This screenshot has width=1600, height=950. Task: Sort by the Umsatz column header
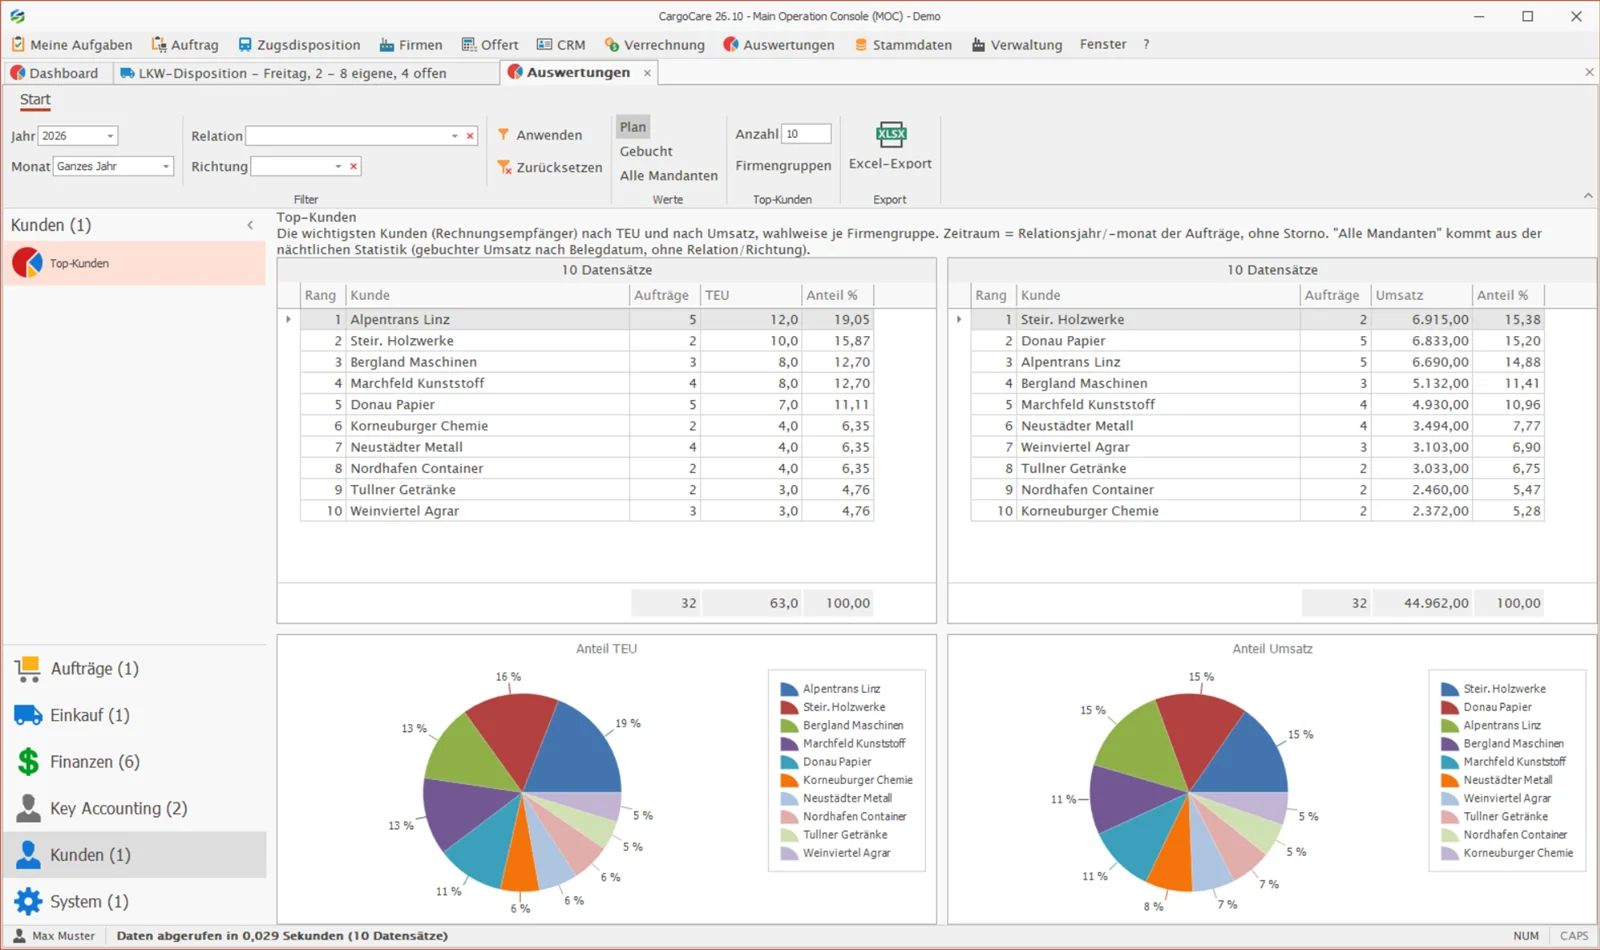(x=1420, y=295)
